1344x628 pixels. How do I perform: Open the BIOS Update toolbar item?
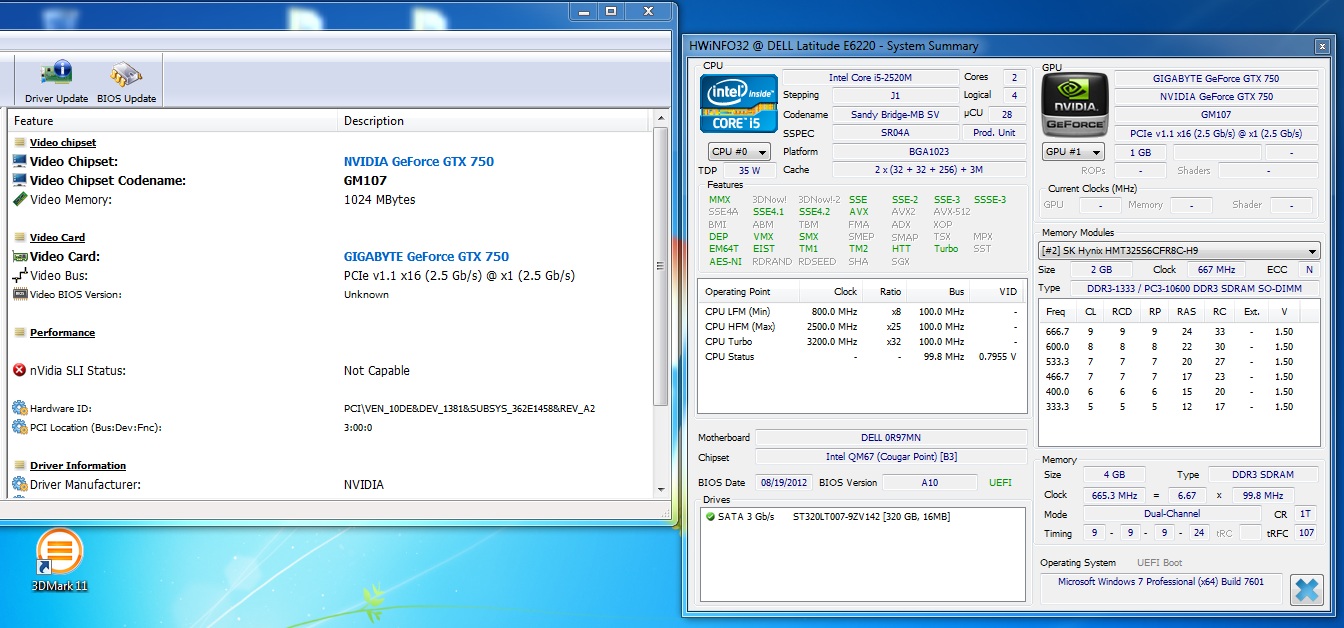point(126,81)
